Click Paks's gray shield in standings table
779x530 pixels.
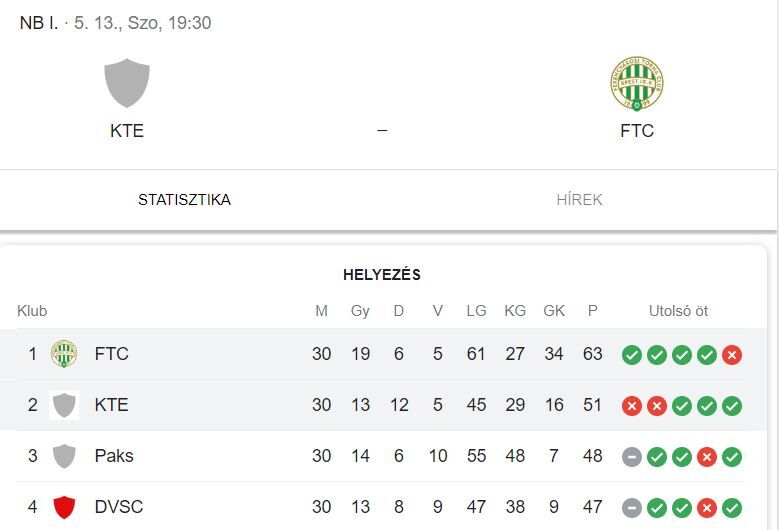(x=64, y=456)
